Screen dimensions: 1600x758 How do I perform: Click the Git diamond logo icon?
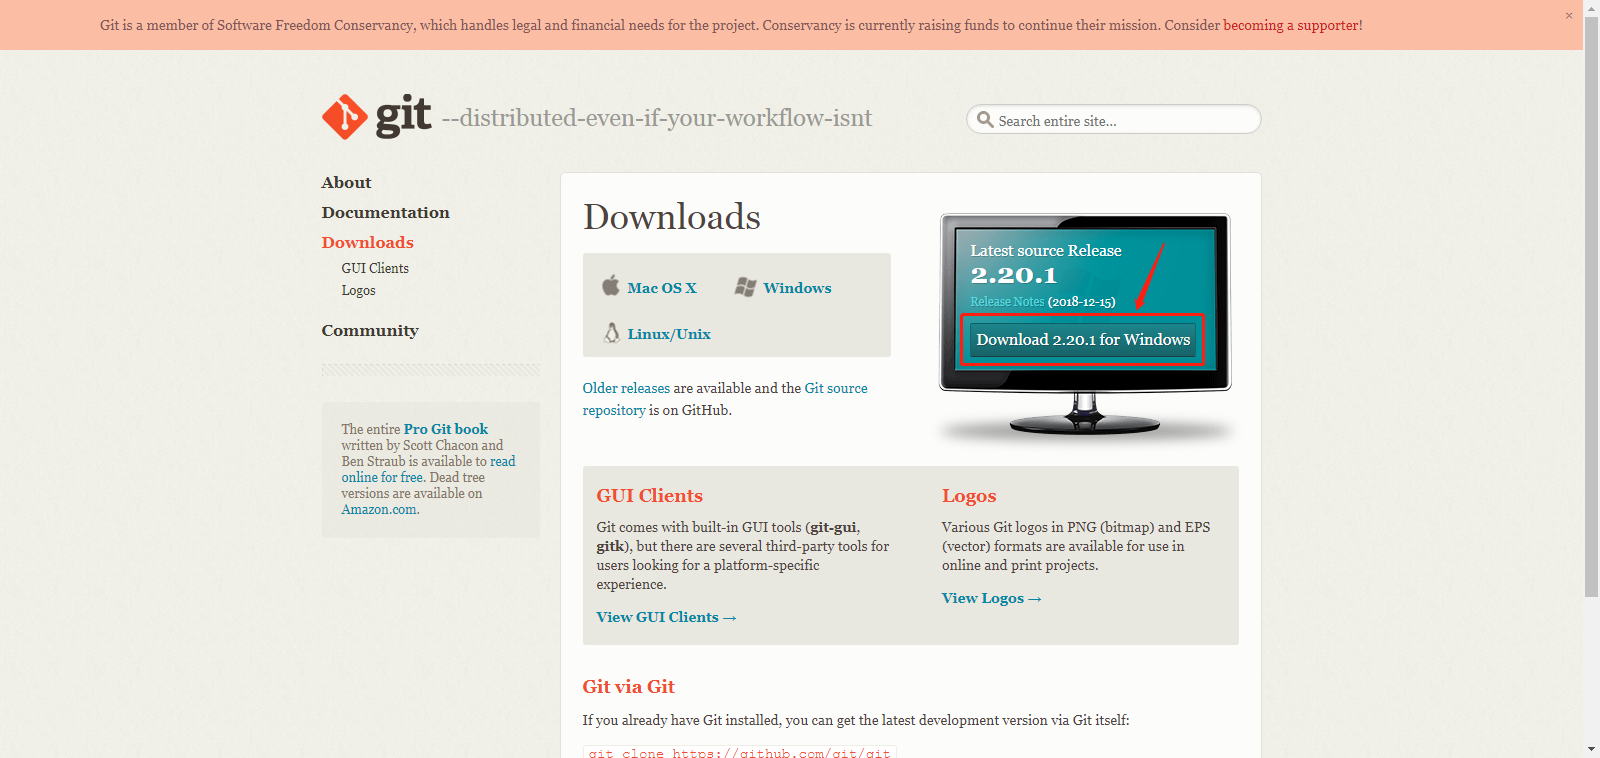click(x=345, y=117)
